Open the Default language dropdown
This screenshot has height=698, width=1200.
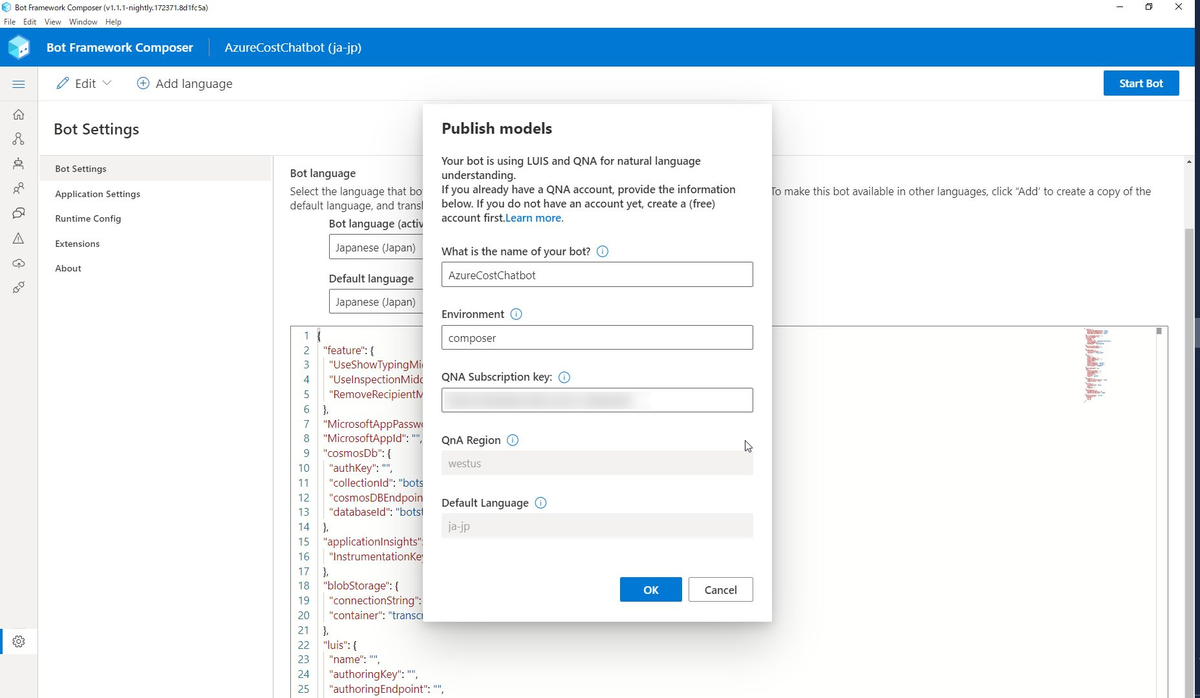tap(375, 301)
